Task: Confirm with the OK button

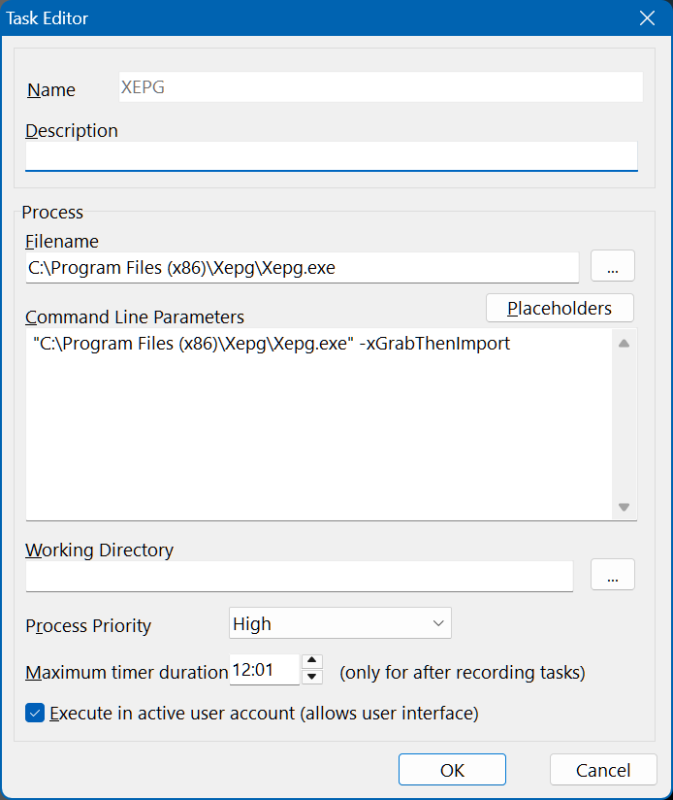Action: point(452,769)
